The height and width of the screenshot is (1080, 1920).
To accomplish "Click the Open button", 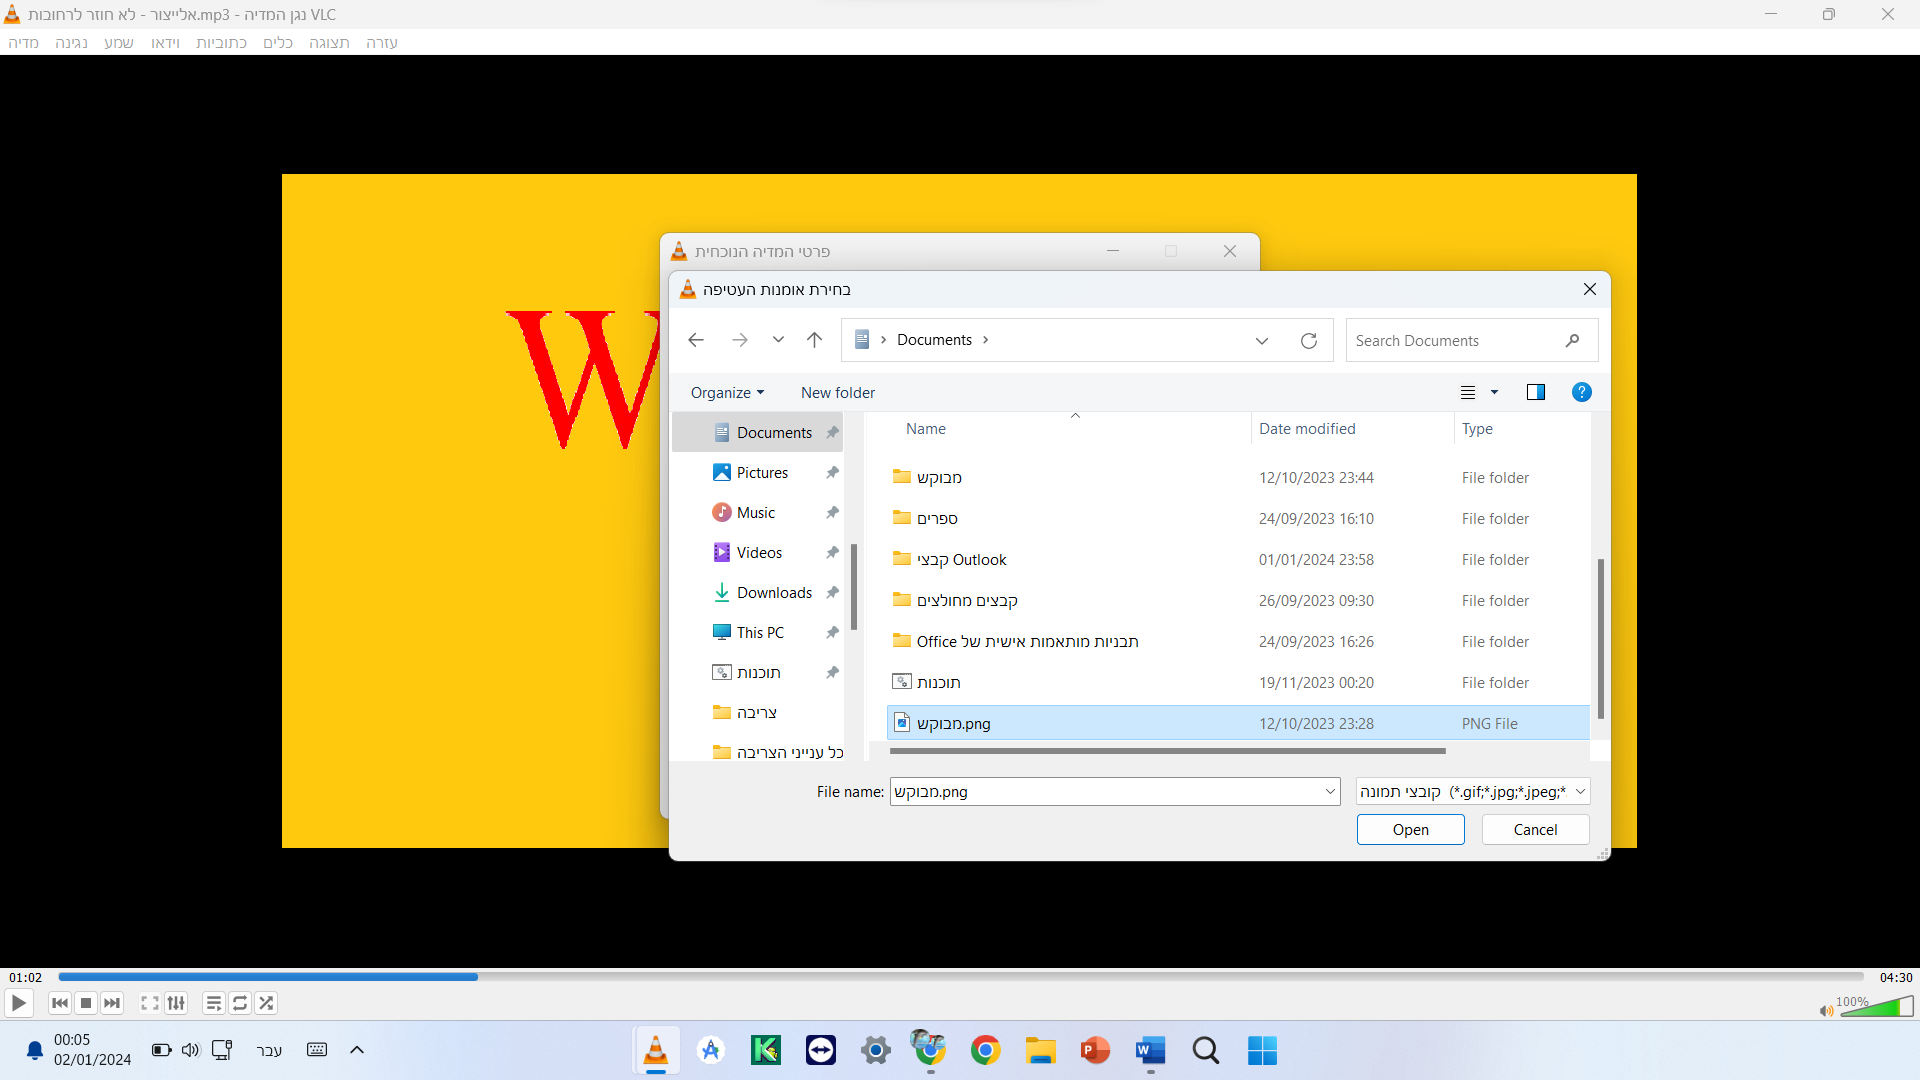I will 1410,830.
